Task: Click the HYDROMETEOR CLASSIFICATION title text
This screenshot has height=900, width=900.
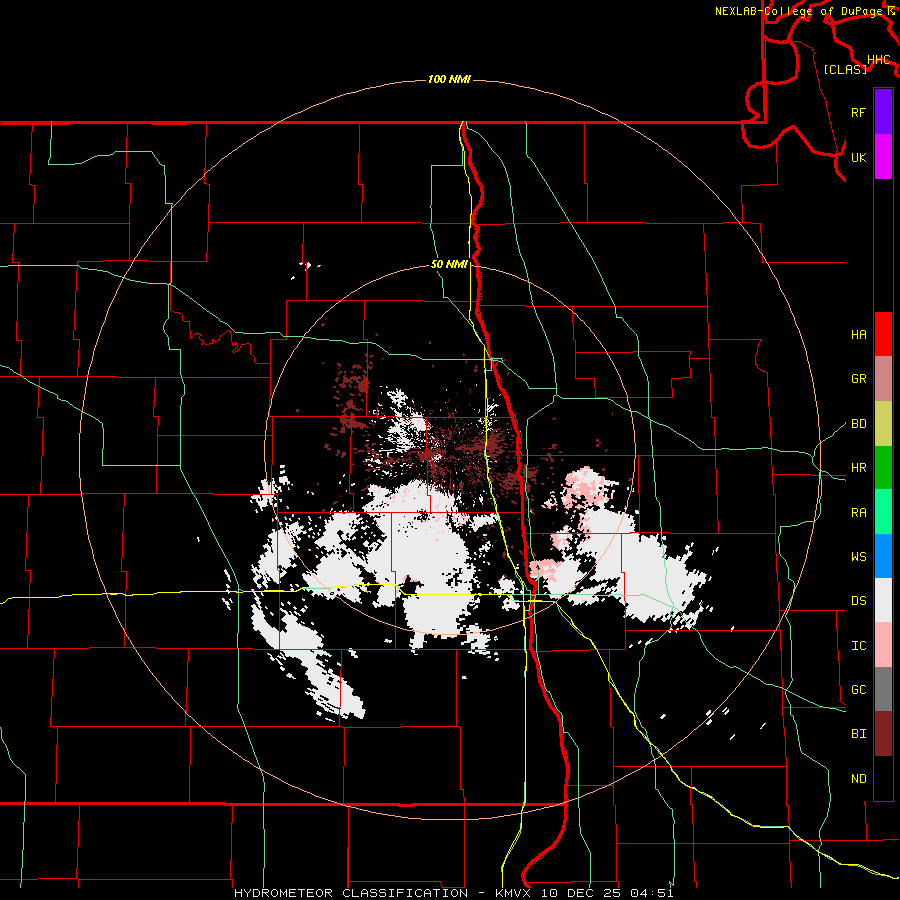Action: click(x=351, y=893)
